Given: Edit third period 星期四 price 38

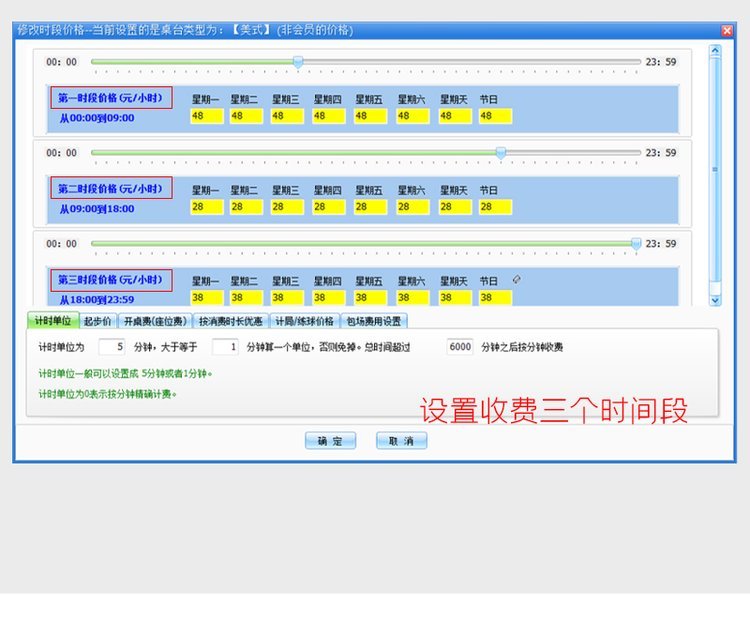Looking at the screenshot, I should click(329, 298).
